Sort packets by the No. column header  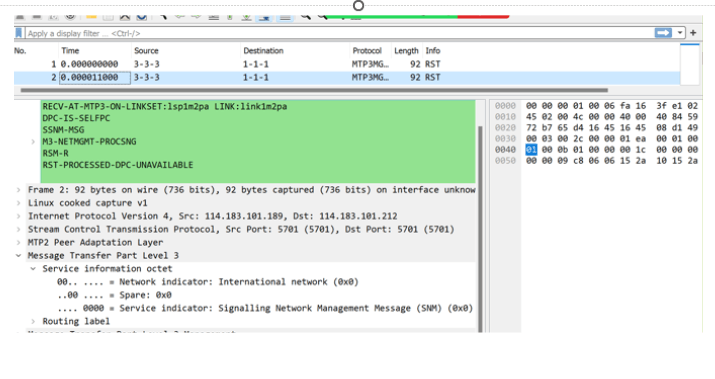[20, 51]
